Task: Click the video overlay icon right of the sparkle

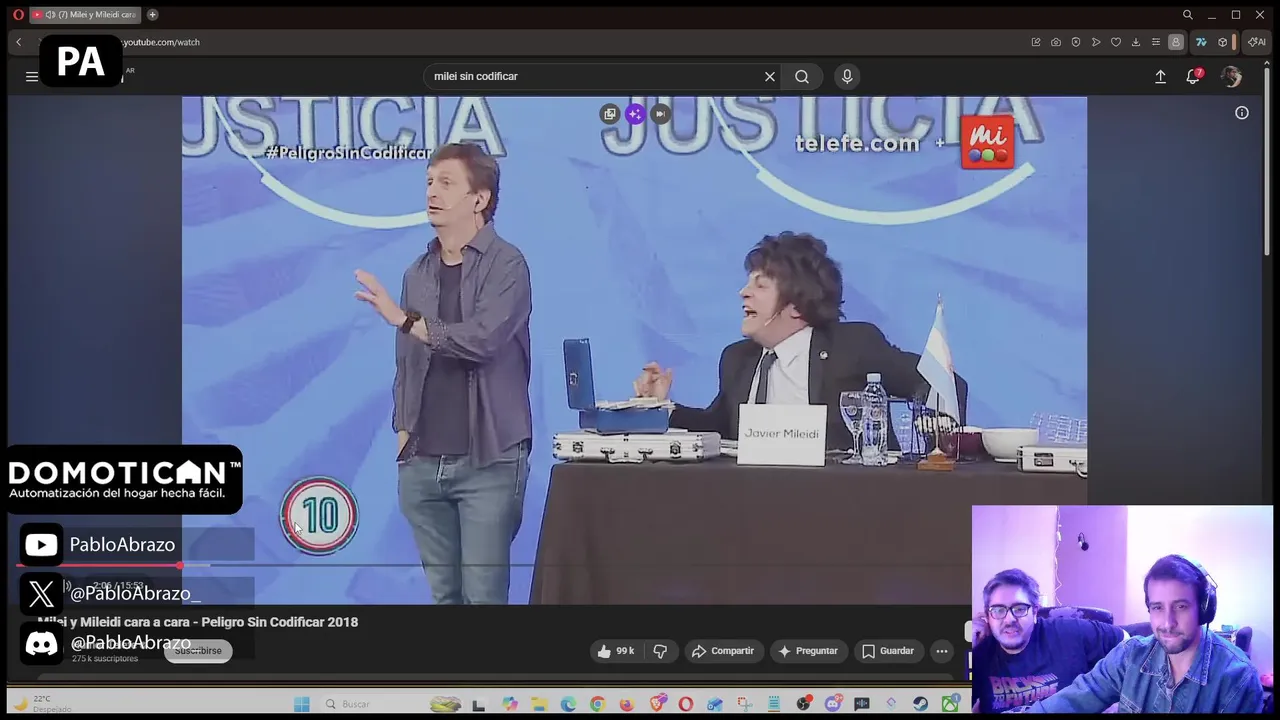Action: [x=660, y=114]
